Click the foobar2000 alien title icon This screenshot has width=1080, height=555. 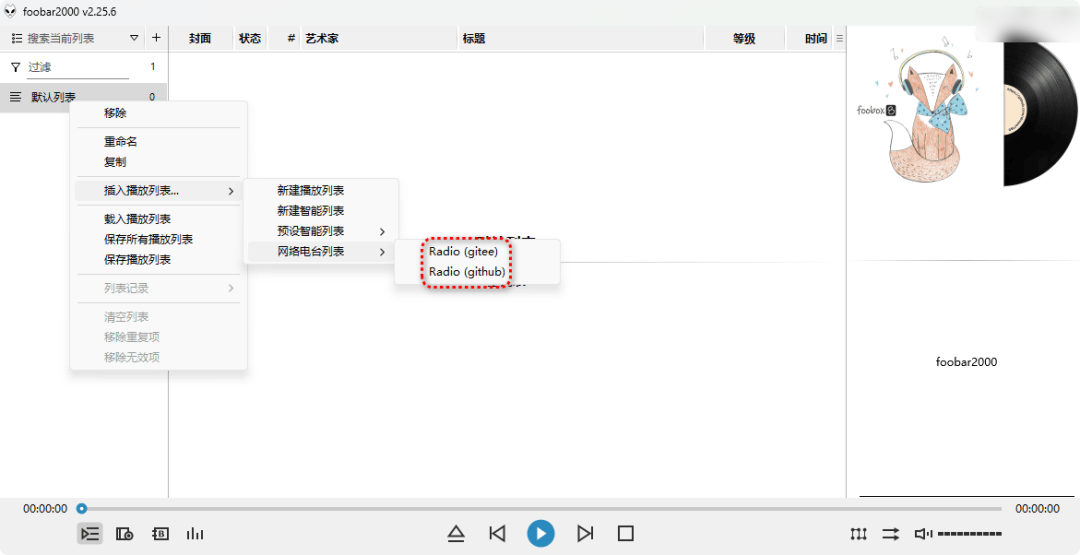click(x=10, y=12)
